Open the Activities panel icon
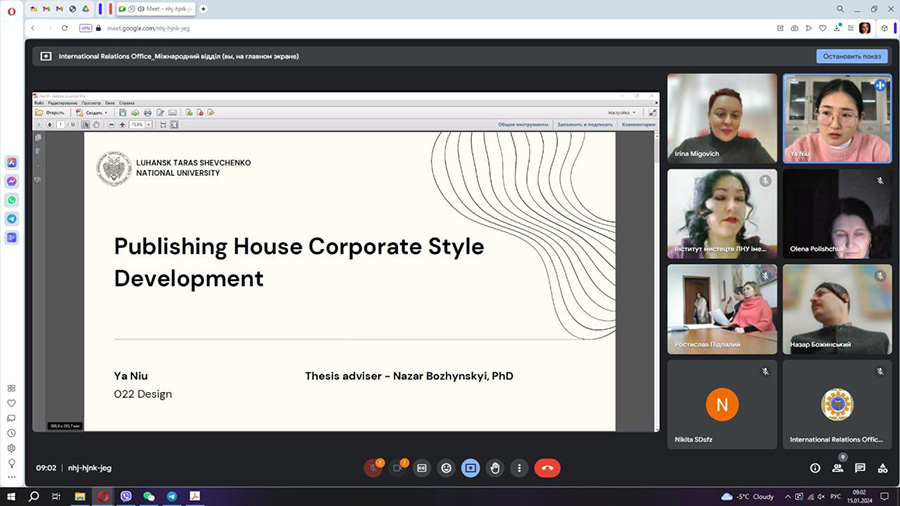 click(882, 467)
